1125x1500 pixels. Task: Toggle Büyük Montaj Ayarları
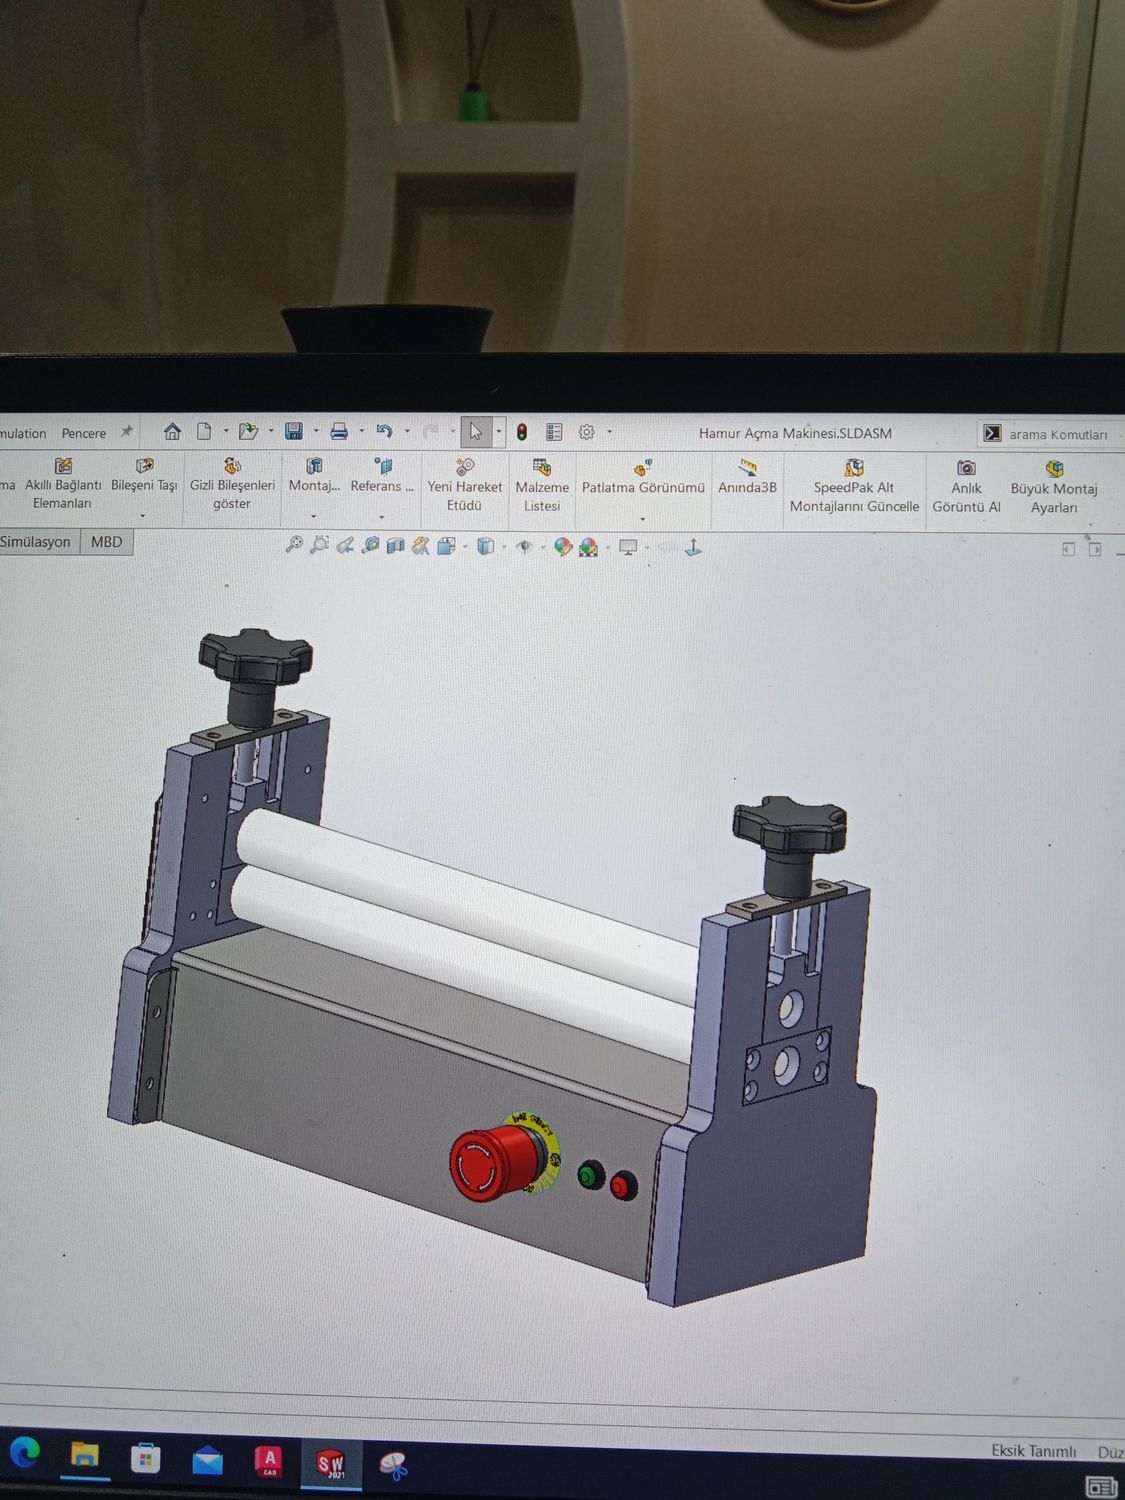[x=1054, y=488]
